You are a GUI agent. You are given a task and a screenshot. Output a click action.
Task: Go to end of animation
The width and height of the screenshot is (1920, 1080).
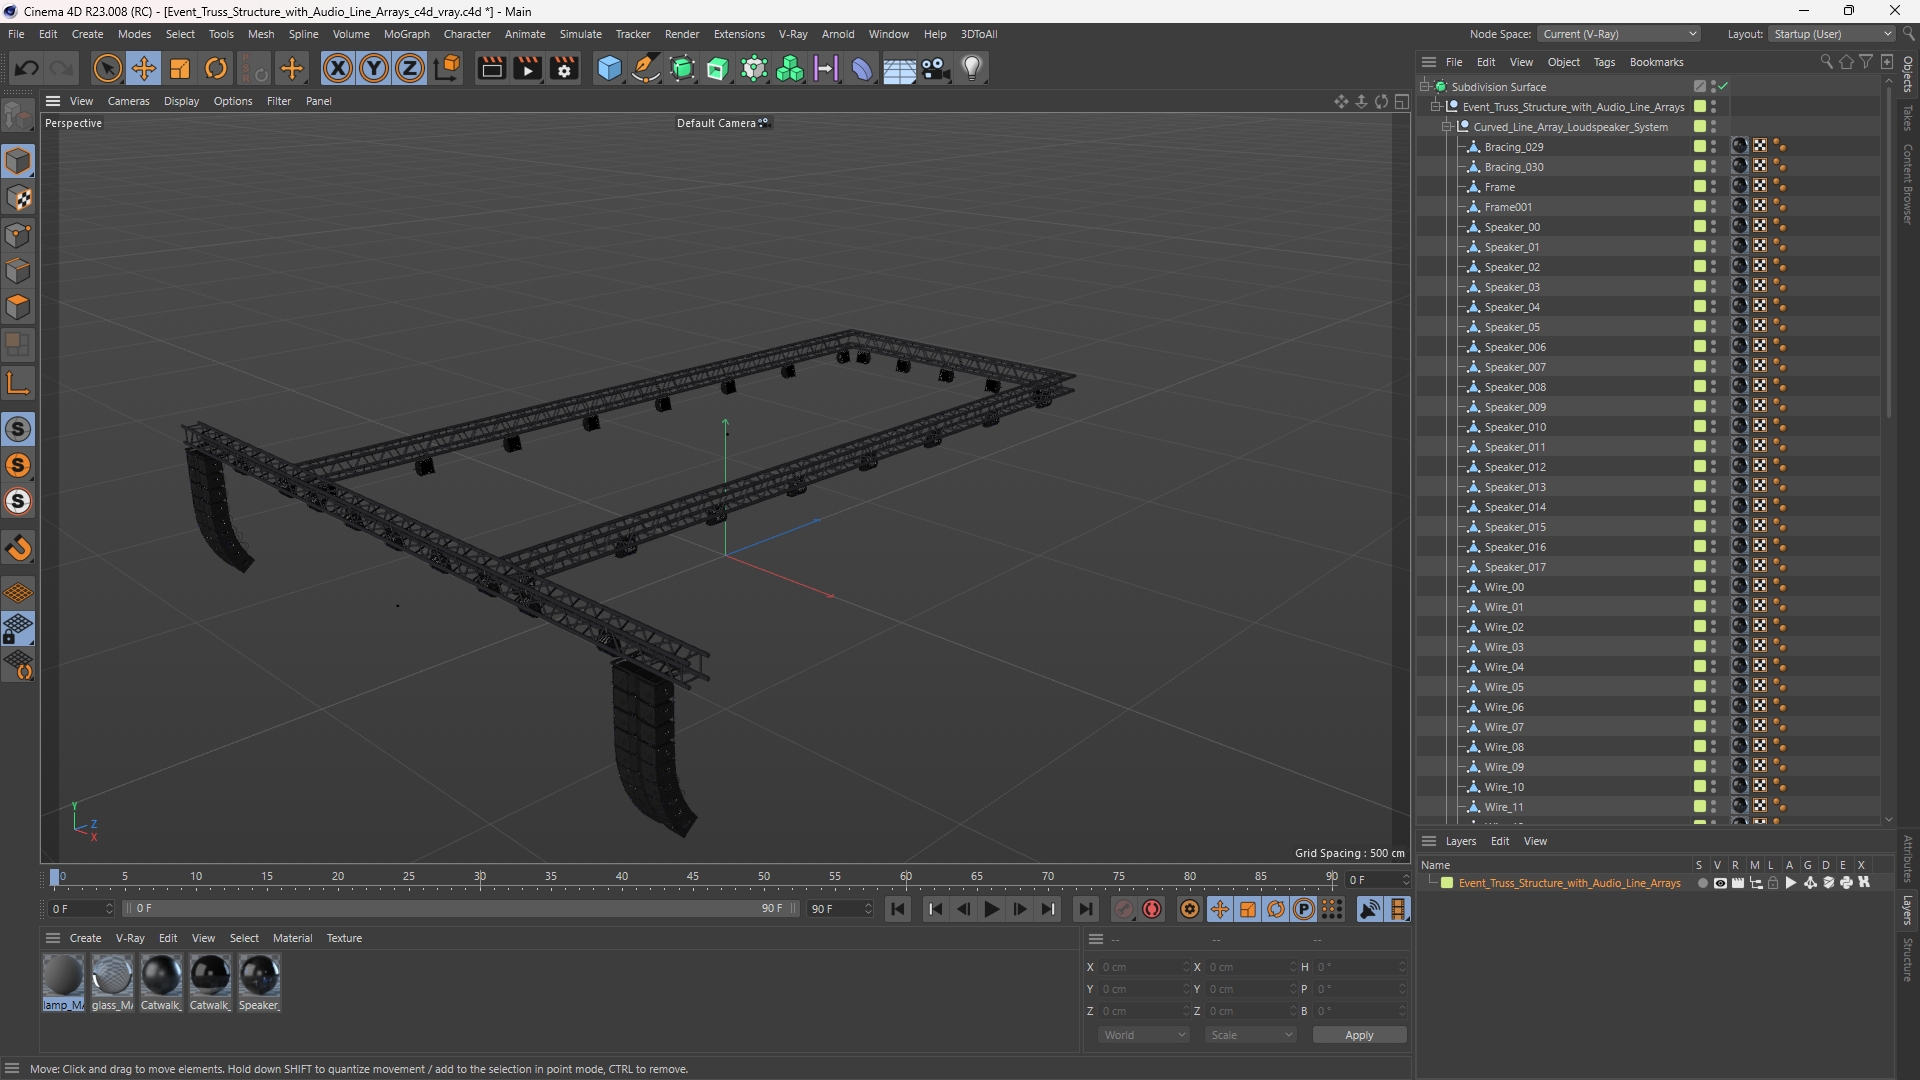(1086, 909)
